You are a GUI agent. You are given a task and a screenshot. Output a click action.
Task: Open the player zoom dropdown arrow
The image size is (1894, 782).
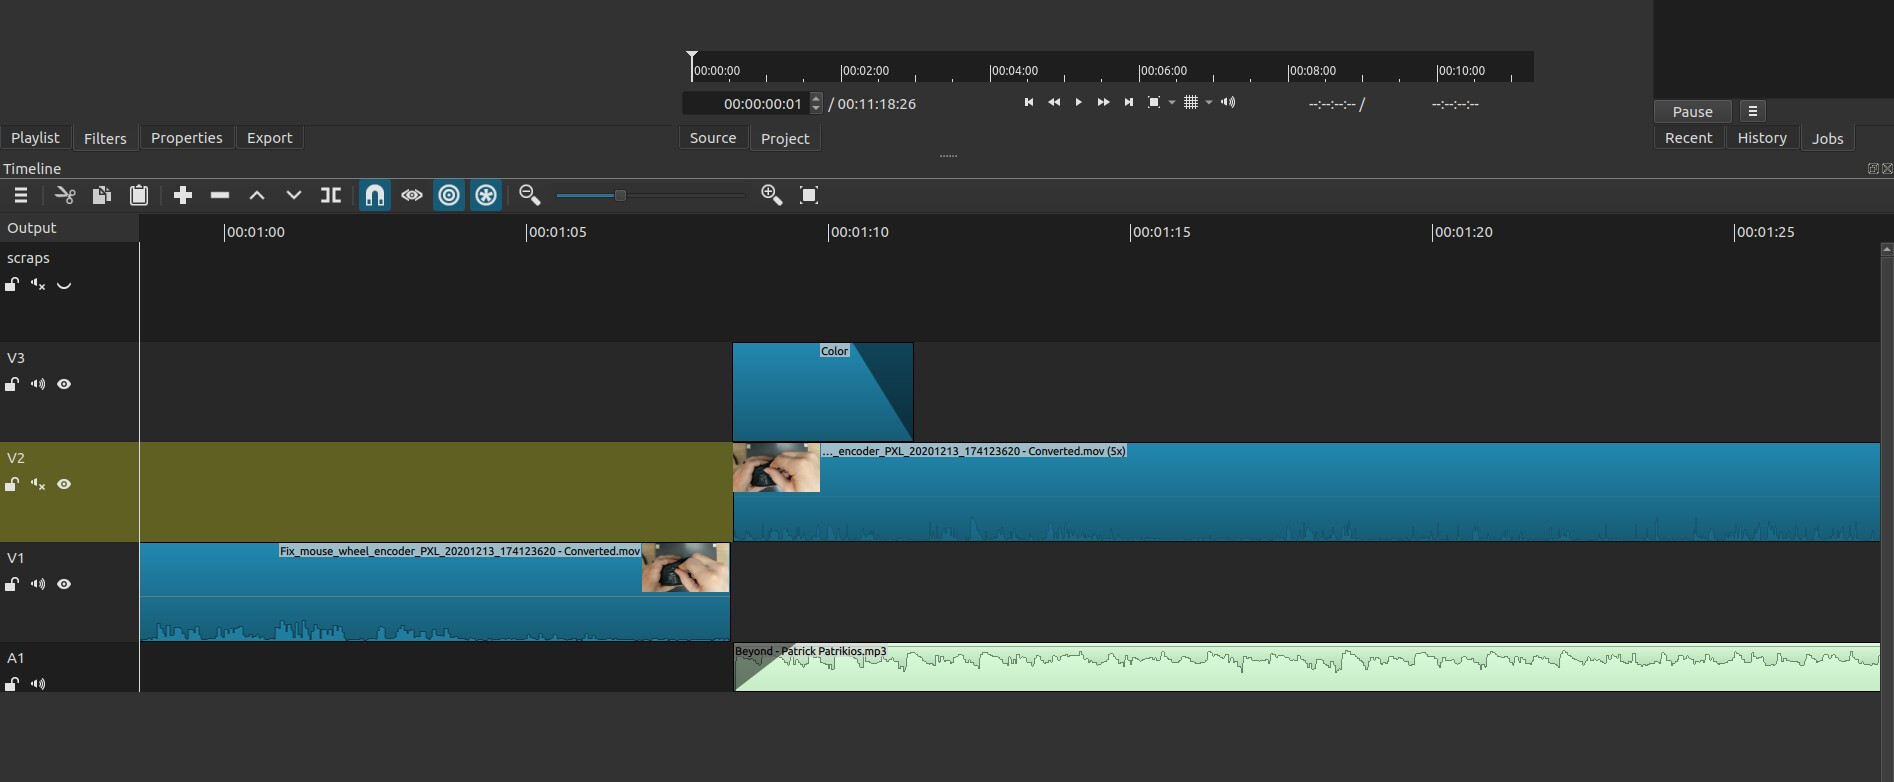tap(1172, 102)
